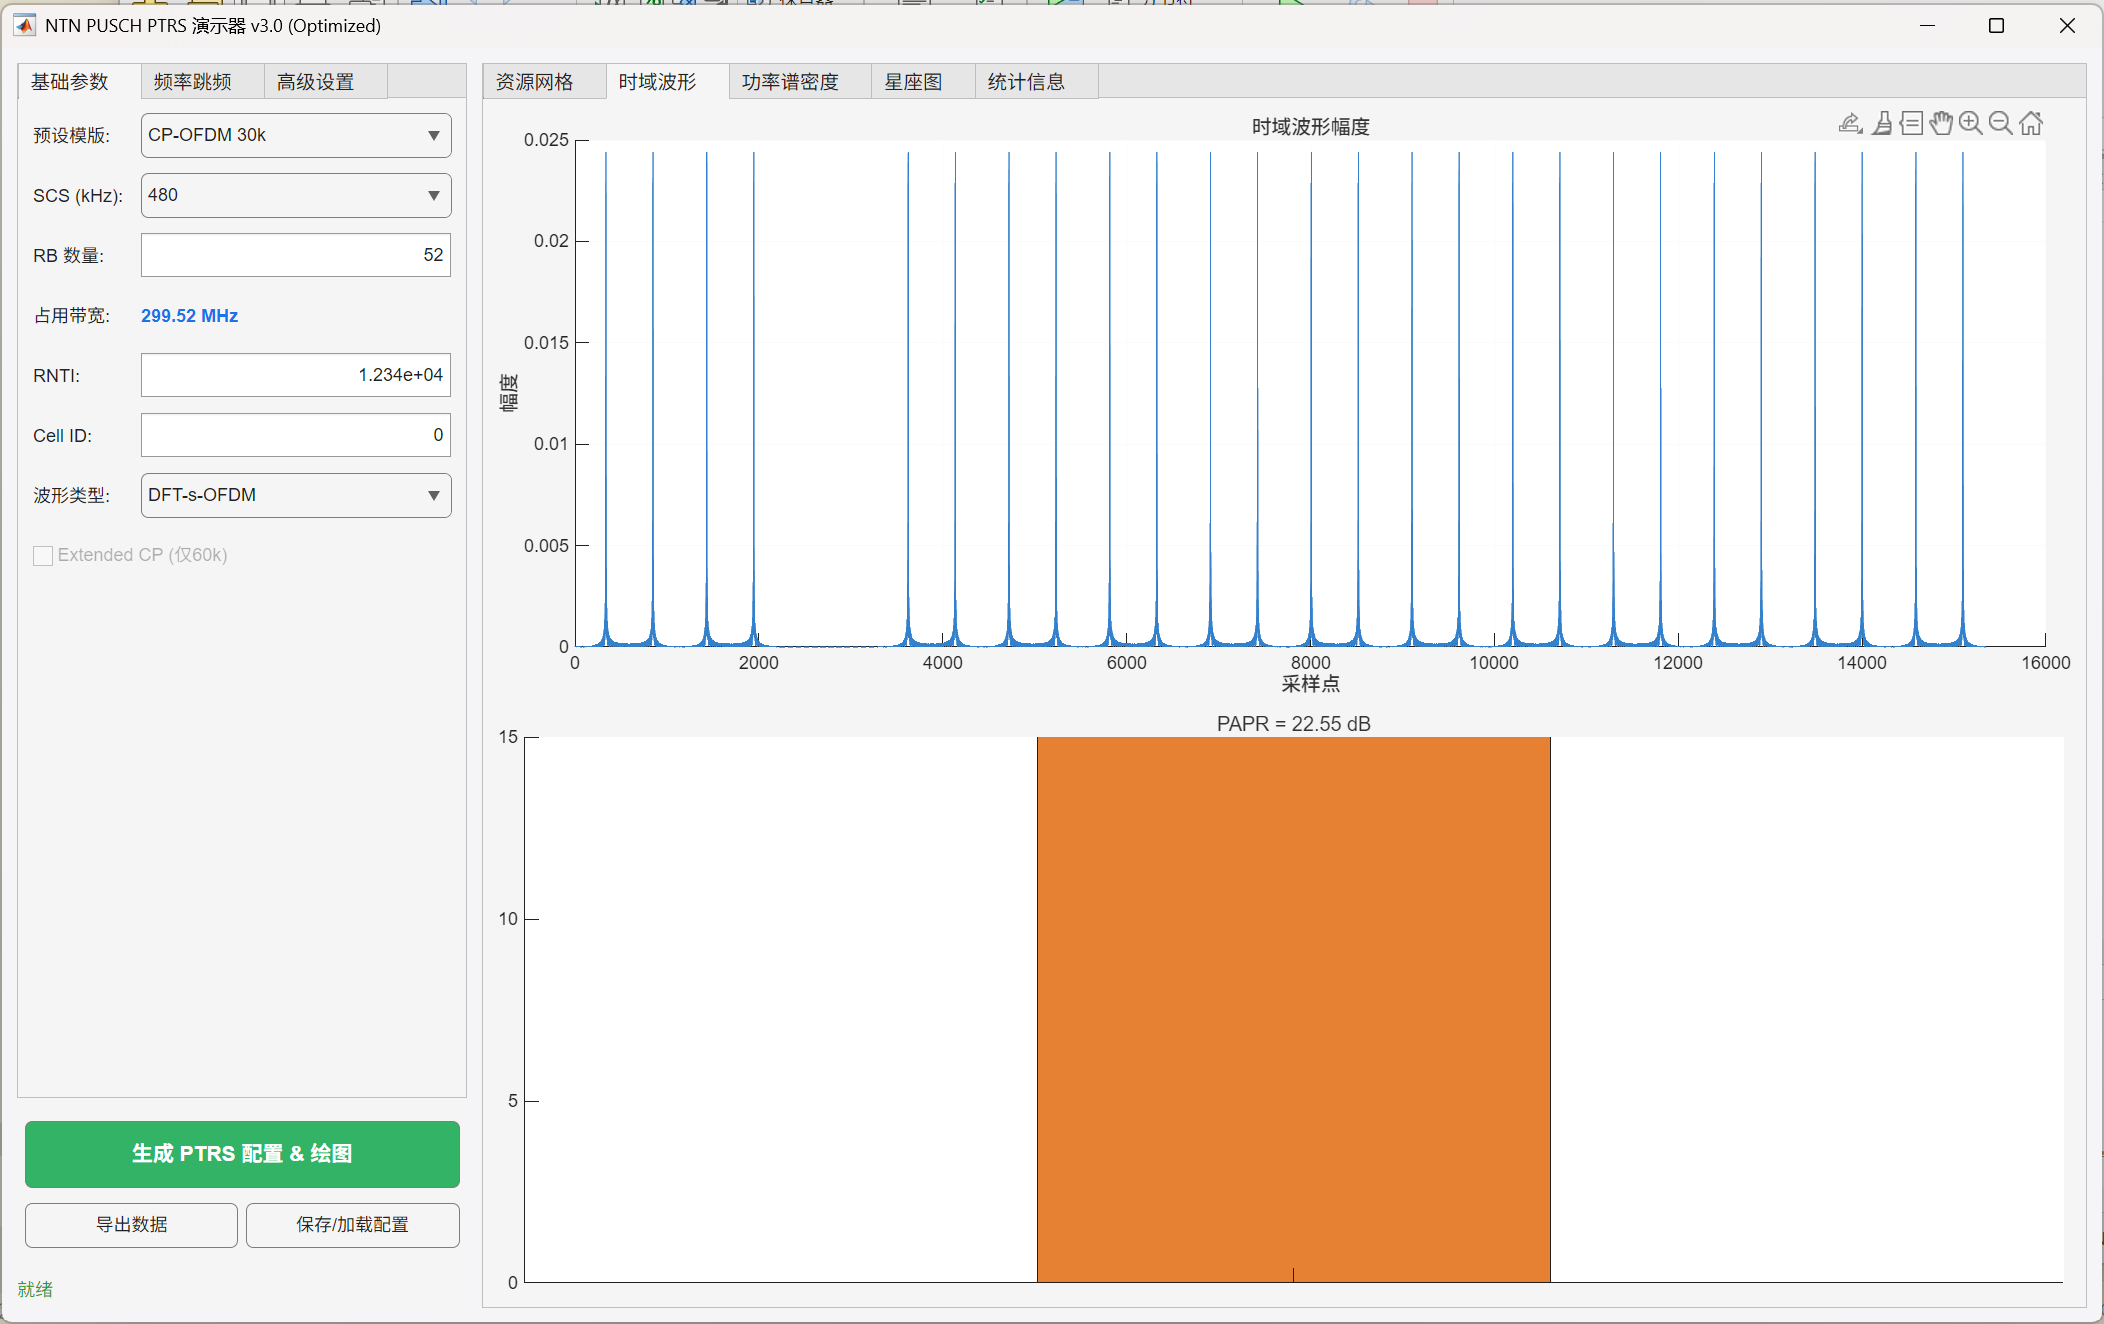Restore view with home icon
The image size is (2104, 1324).
(2031, 123)
